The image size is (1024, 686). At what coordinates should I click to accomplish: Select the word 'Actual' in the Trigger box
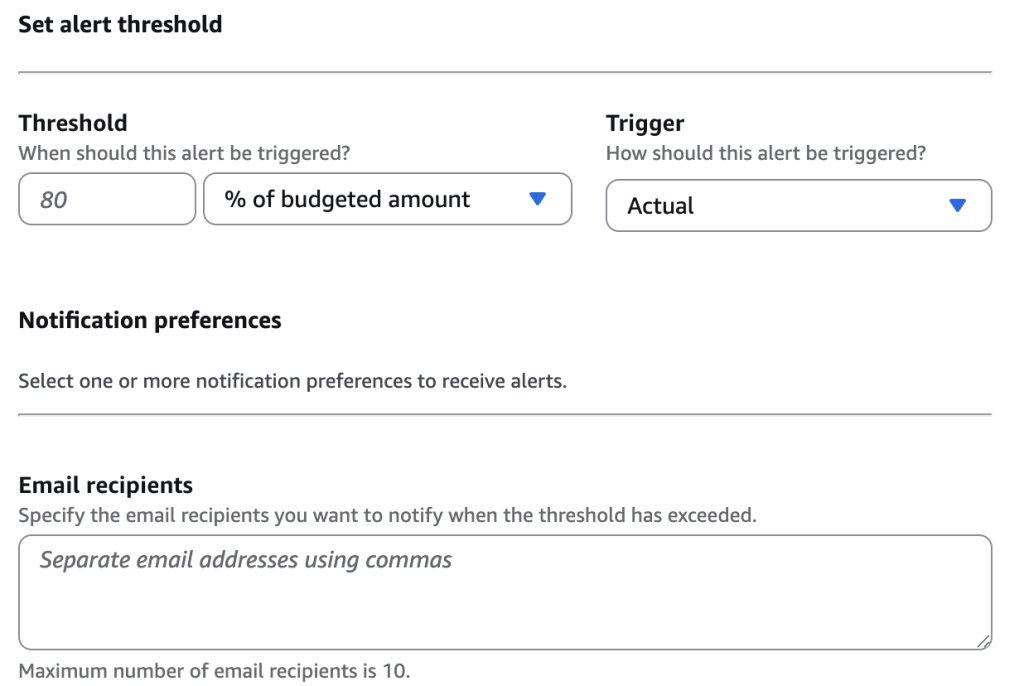click(x=660, y=206)
